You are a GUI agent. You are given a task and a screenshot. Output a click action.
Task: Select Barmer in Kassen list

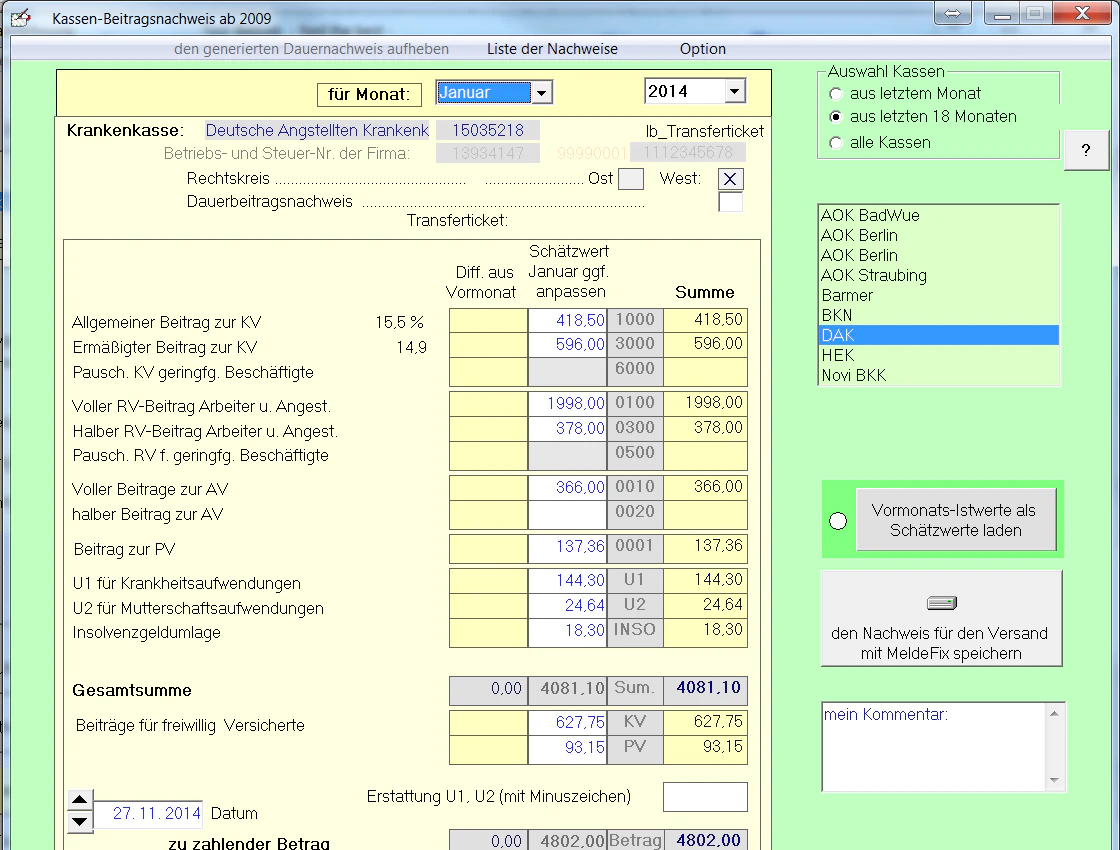click(938, 296)
